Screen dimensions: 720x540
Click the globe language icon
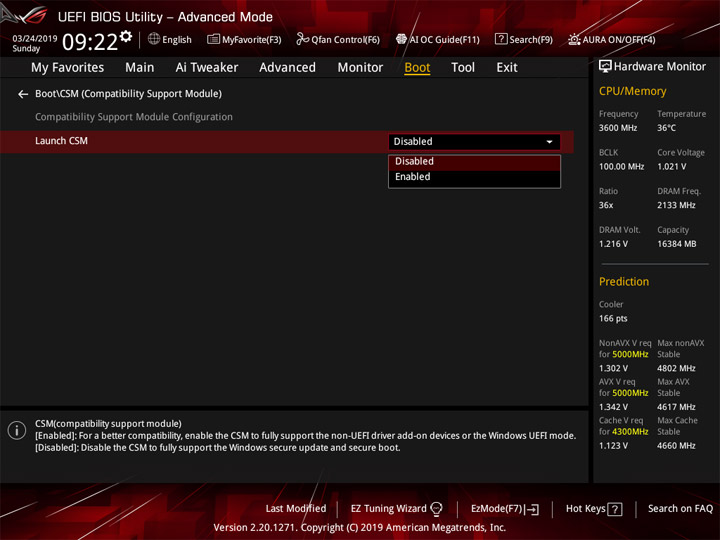(154, 39)
